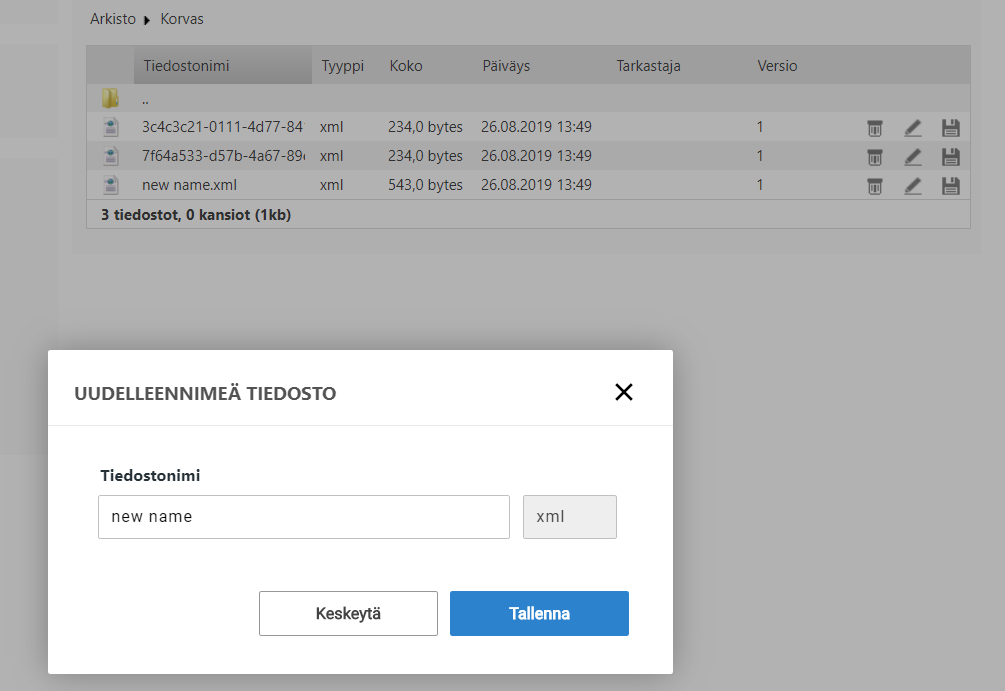Screen dimensions: 1005x691
Task: Click the delete icon for new name.xml
Action: [875, 186]
